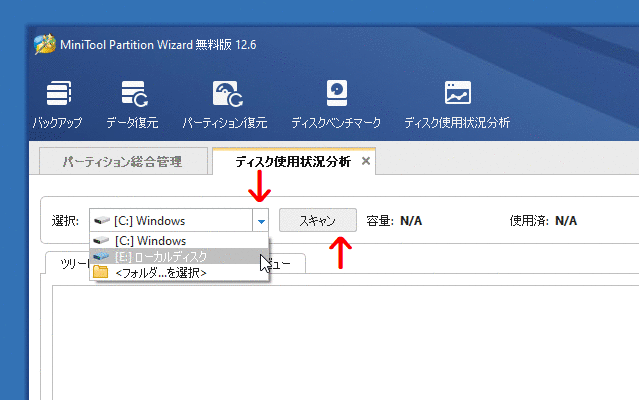Click the drive selection box showing [C:] Windows
This screenshot has width=639, height=400.
(x=170, y=221)
